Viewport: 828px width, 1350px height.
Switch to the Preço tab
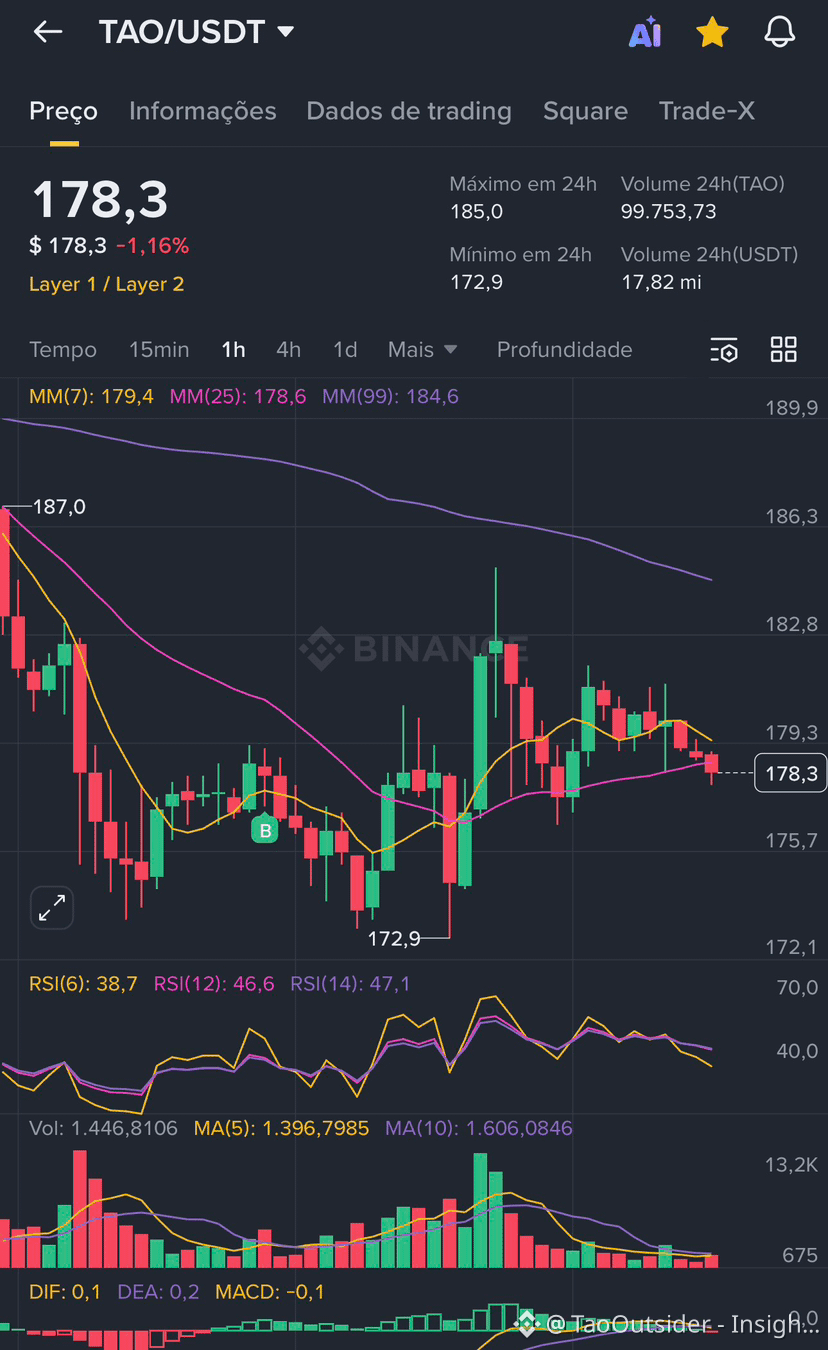(63, 111)
